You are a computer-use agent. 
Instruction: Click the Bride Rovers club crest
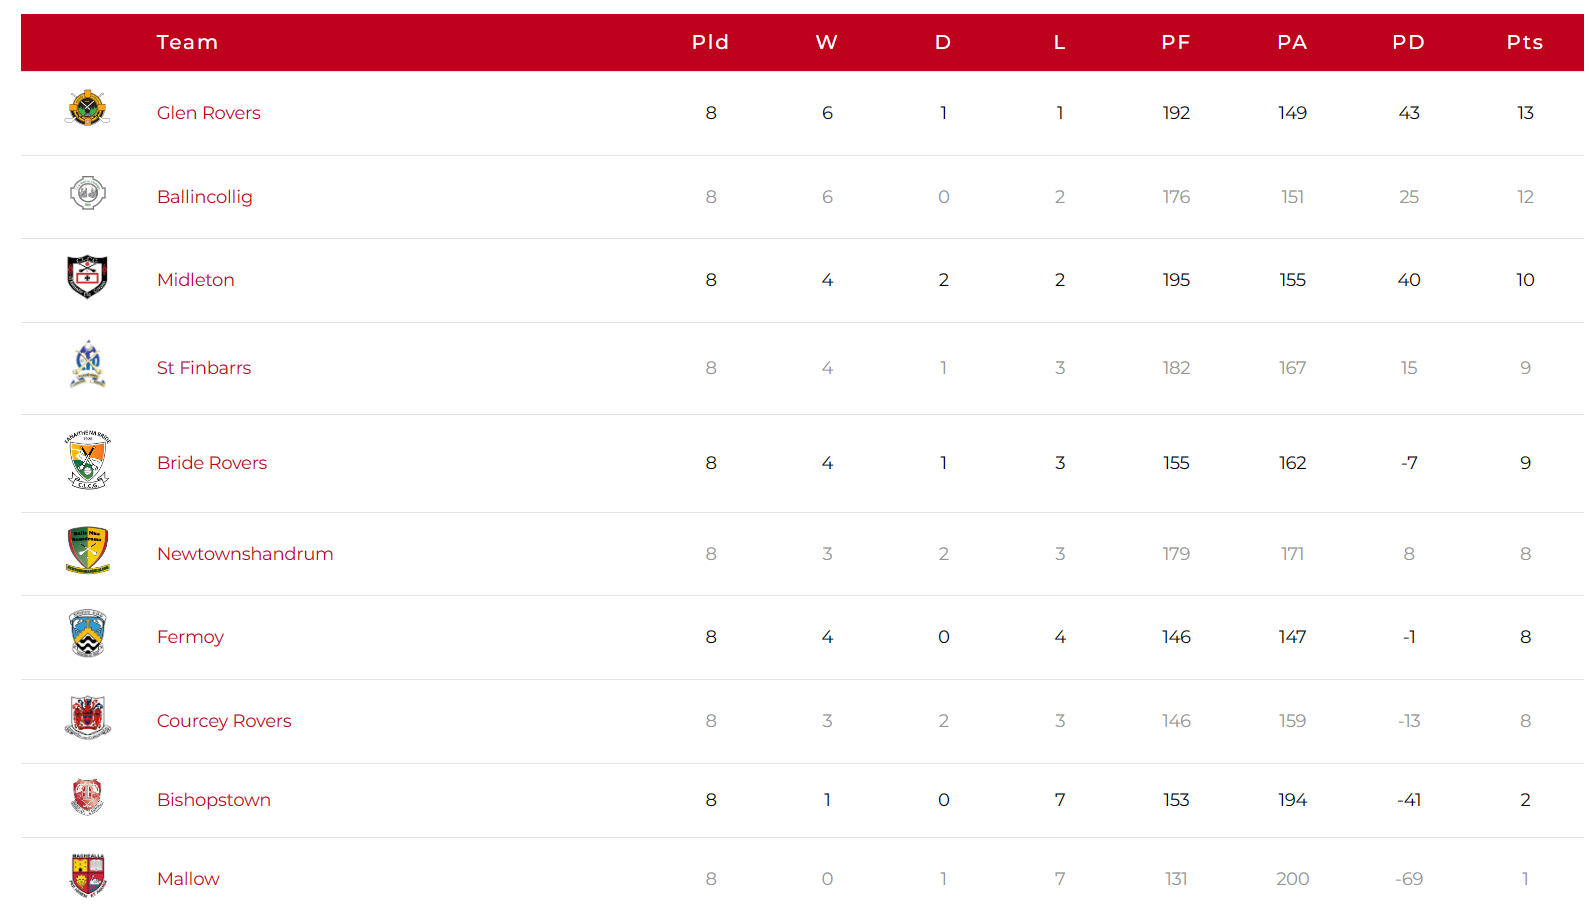pos(88,460)
